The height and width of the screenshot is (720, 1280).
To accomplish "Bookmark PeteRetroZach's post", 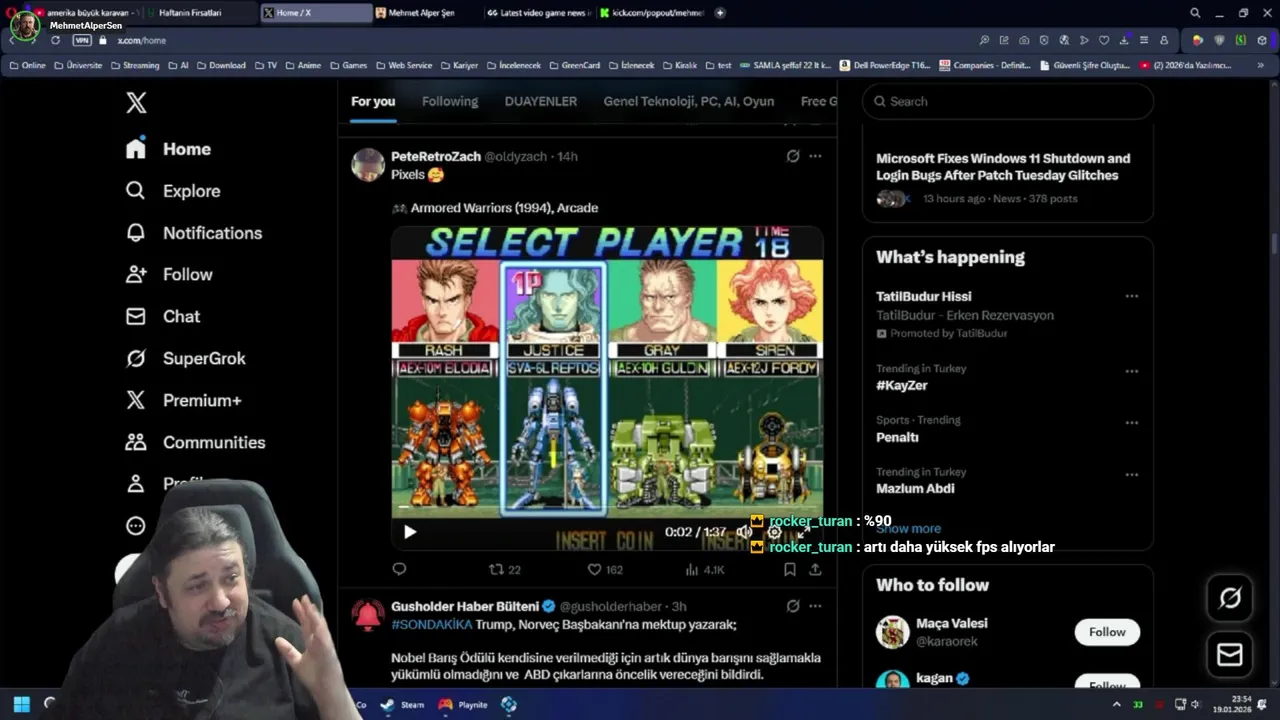I will (789, 569).
